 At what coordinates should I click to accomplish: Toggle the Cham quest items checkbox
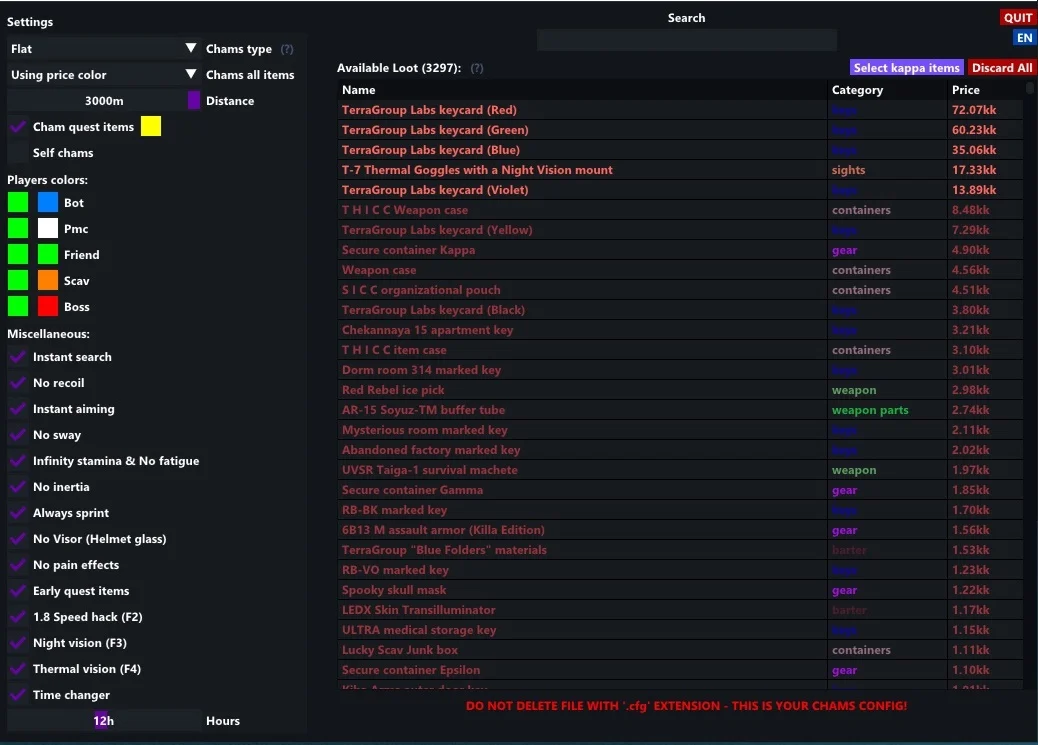pos(18,127)
